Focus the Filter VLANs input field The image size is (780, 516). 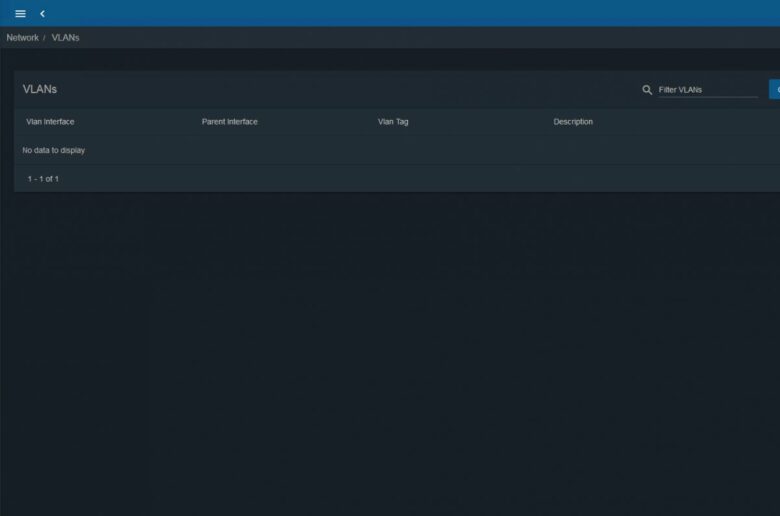708,90
